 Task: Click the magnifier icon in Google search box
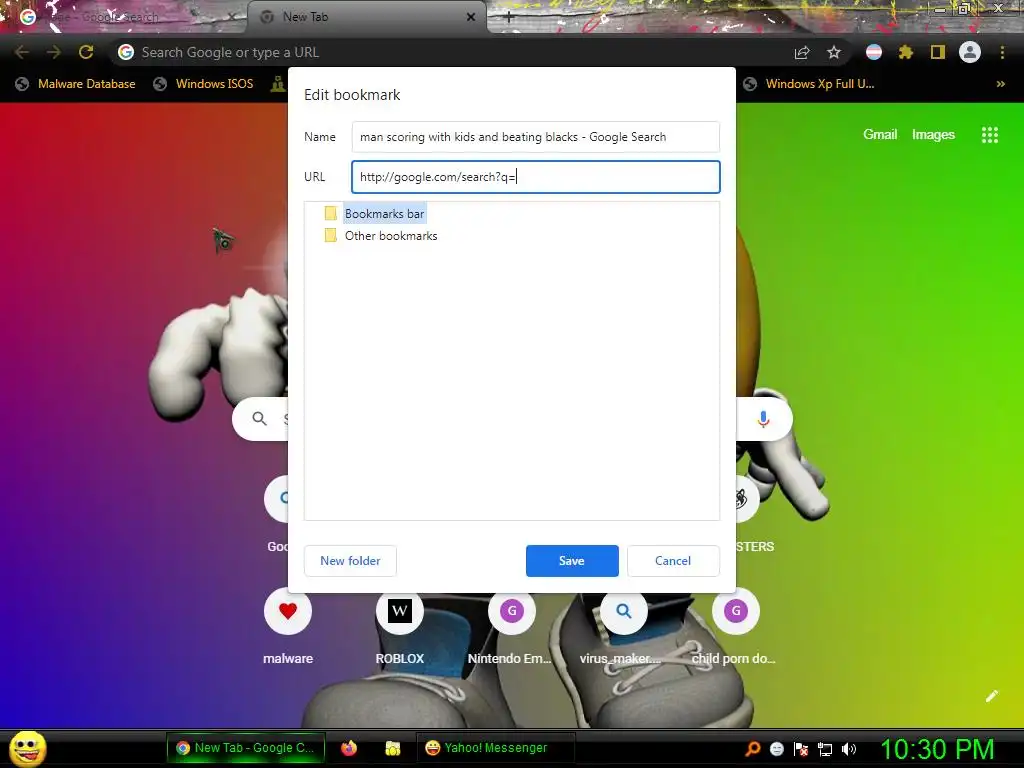[259, 419]
